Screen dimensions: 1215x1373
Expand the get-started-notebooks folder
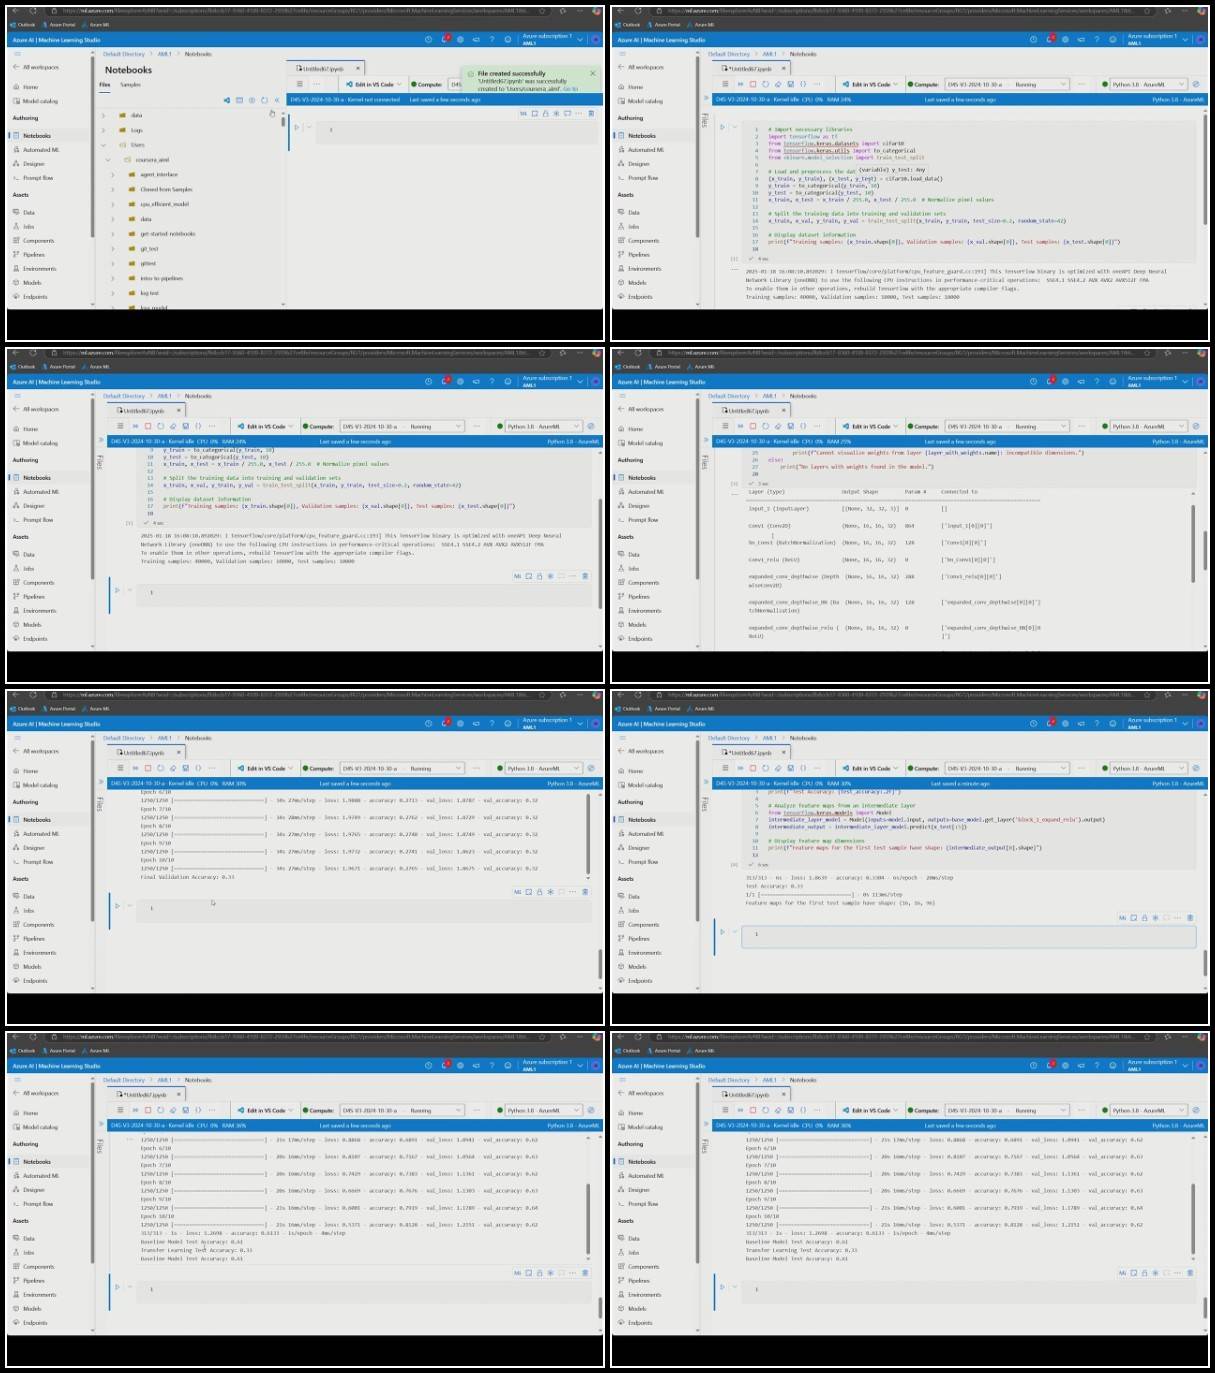pos(113,234)
